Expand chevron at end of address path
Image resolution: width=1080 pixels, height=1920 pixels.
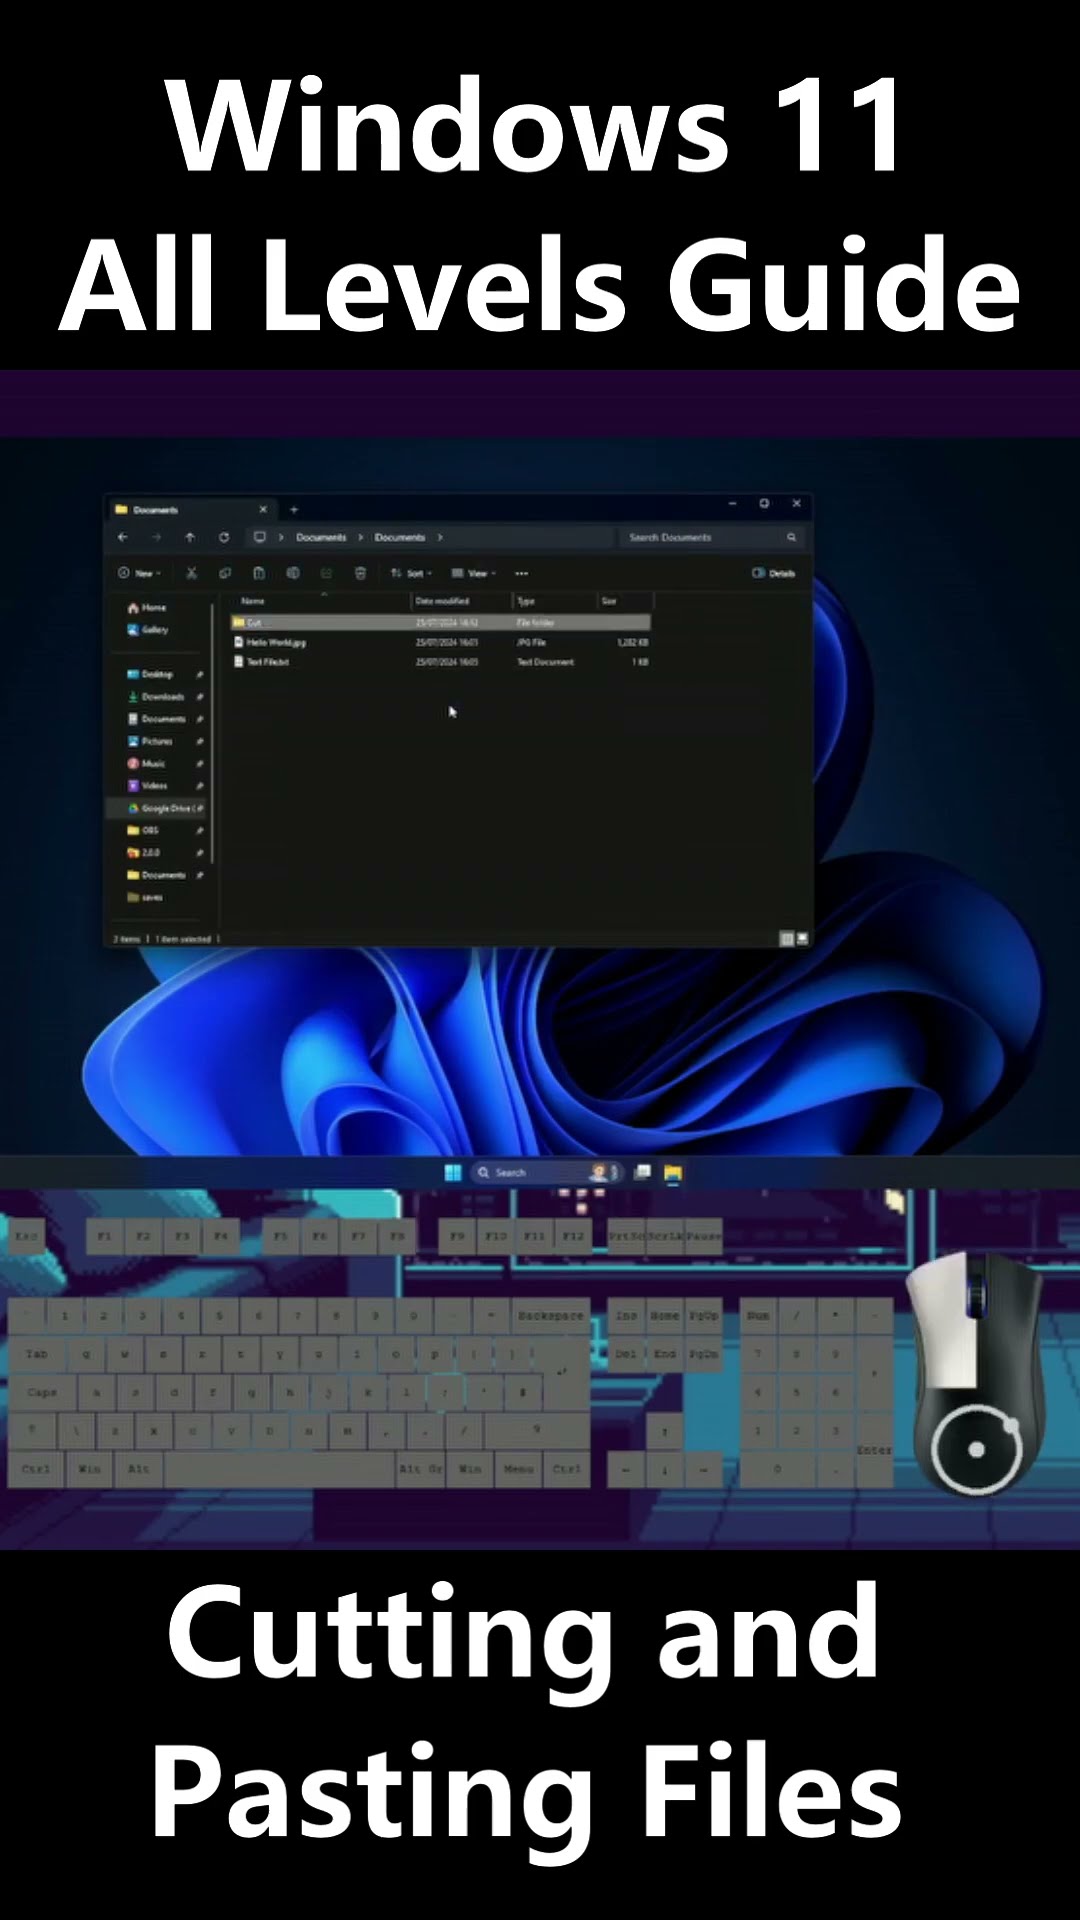(439, 537)
